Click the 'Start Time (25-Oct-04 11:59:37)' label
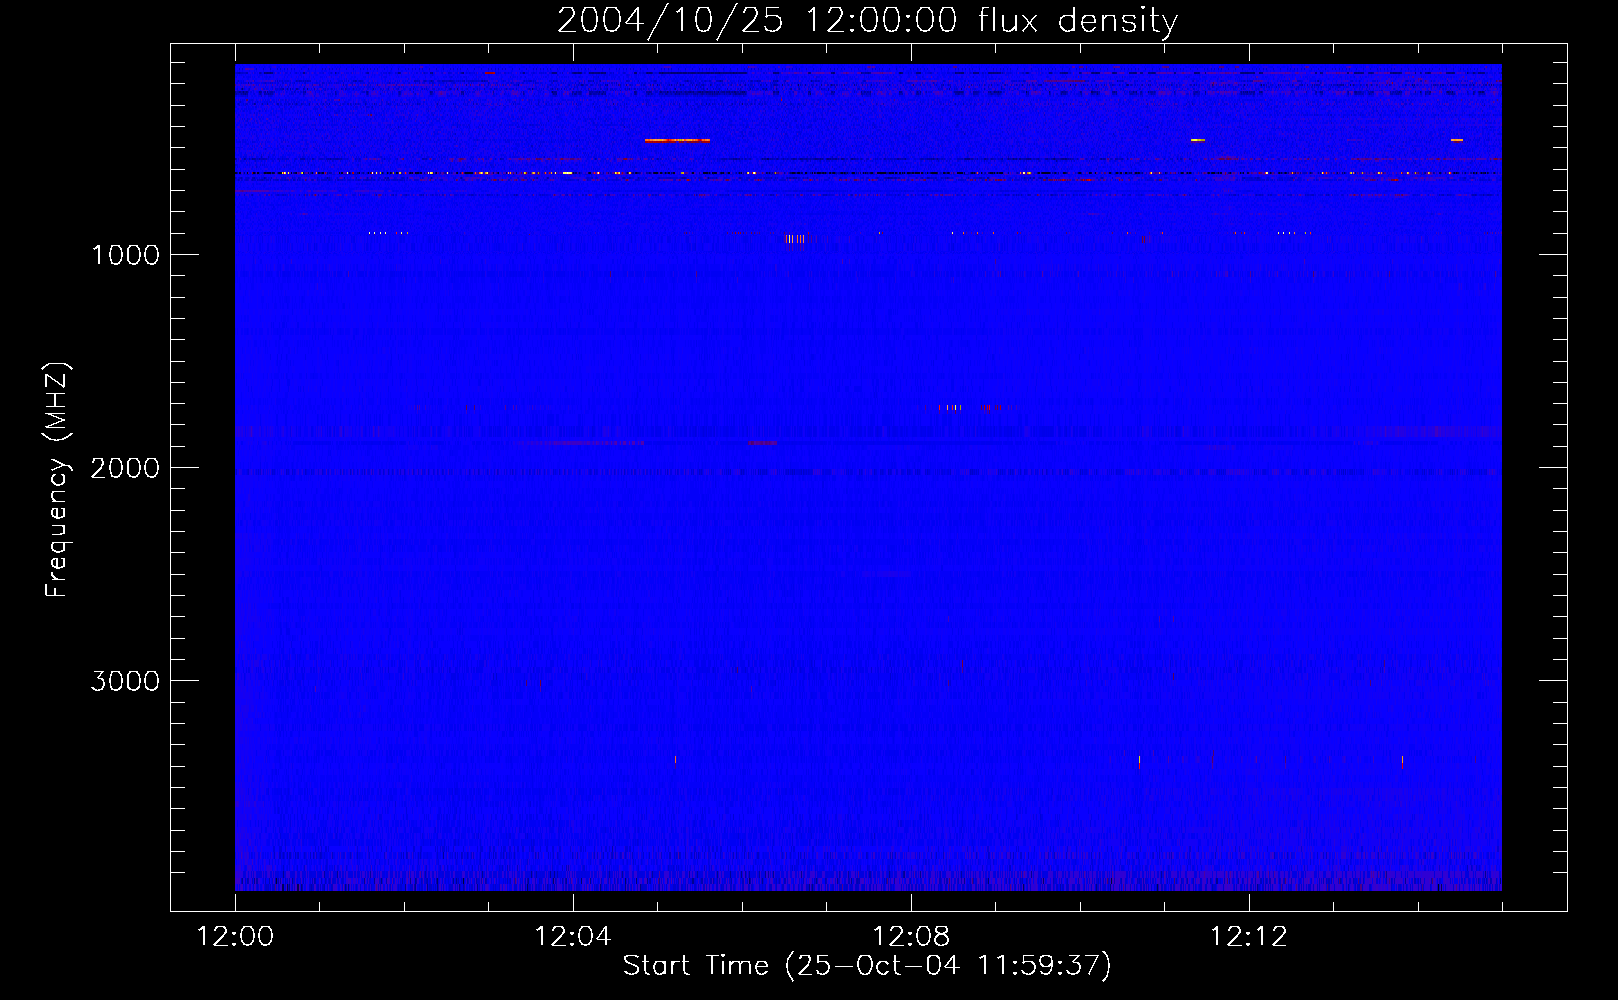Screen dimensions: 1618x1000 pos(867,966)
